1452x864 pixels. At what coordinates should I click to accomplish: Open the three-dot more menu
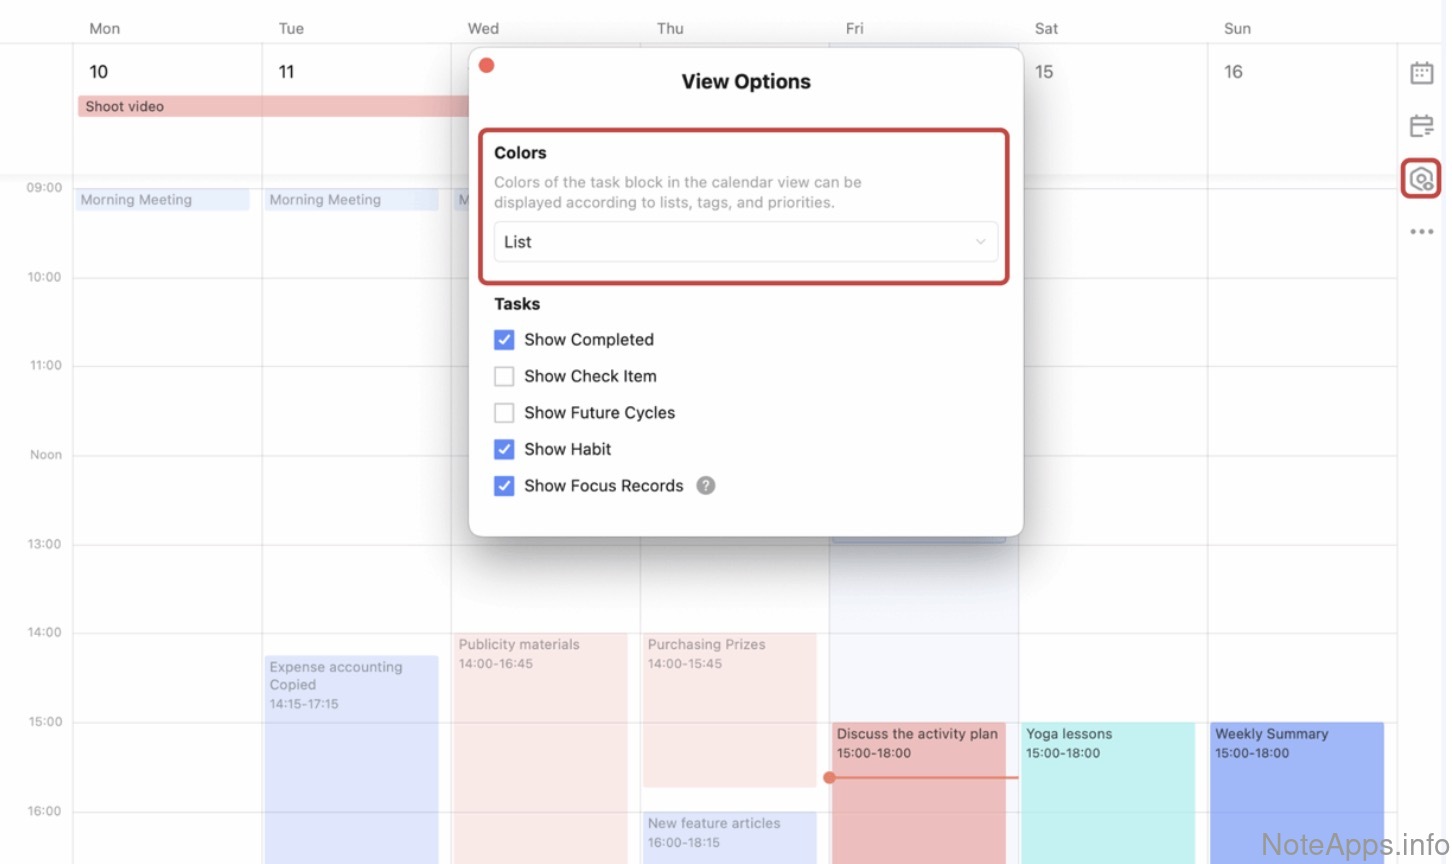point(1421,232)
